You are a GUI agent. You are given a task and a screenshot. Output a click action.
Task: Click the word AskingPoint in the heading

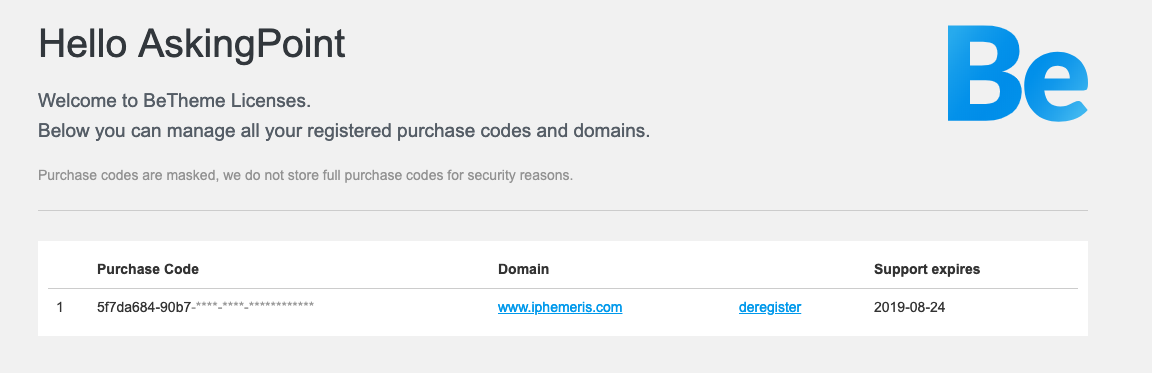pos(242,44)
